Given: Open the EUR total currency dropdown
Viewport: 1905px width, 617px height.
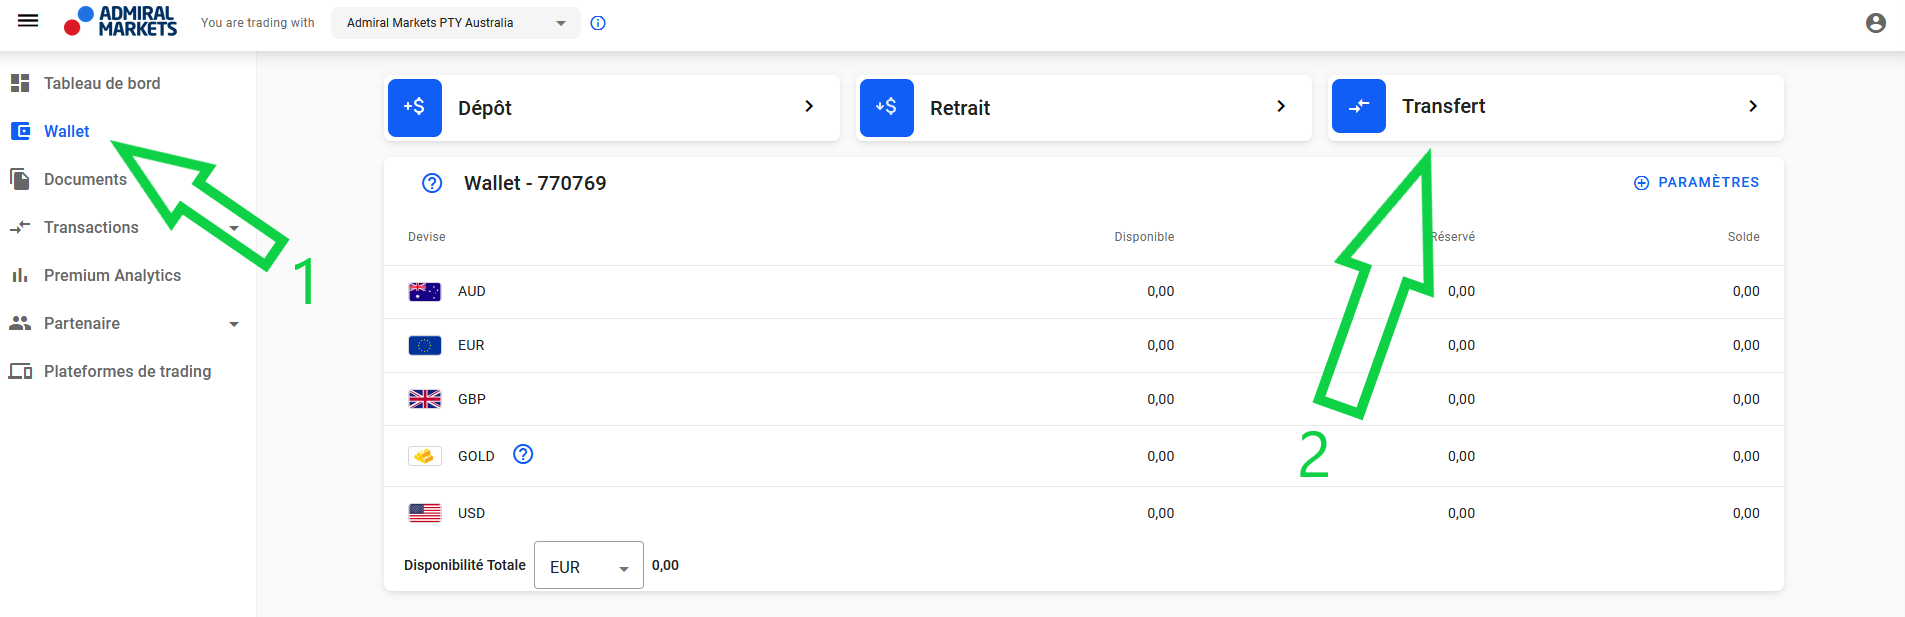Looking at the screenshot, I should click(588, 566).
